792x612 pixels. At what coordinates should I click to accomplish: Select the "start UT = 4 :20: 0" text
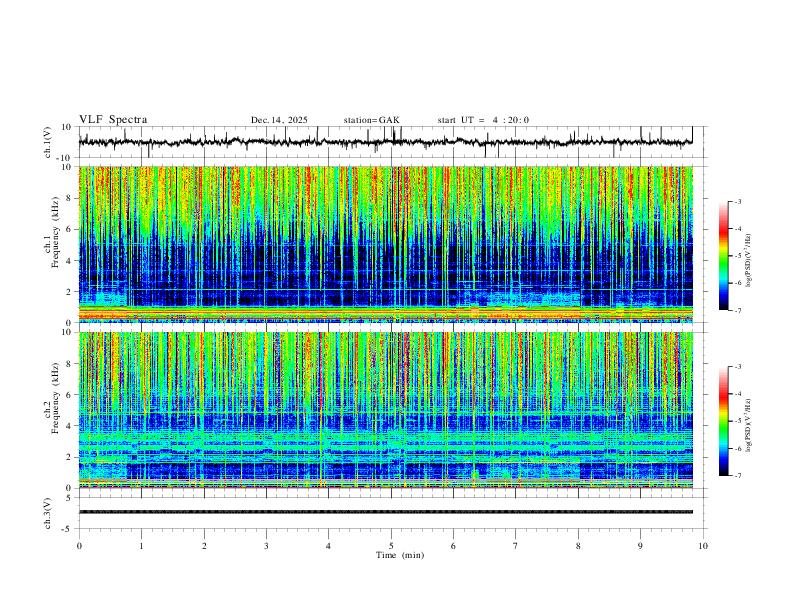483,120
